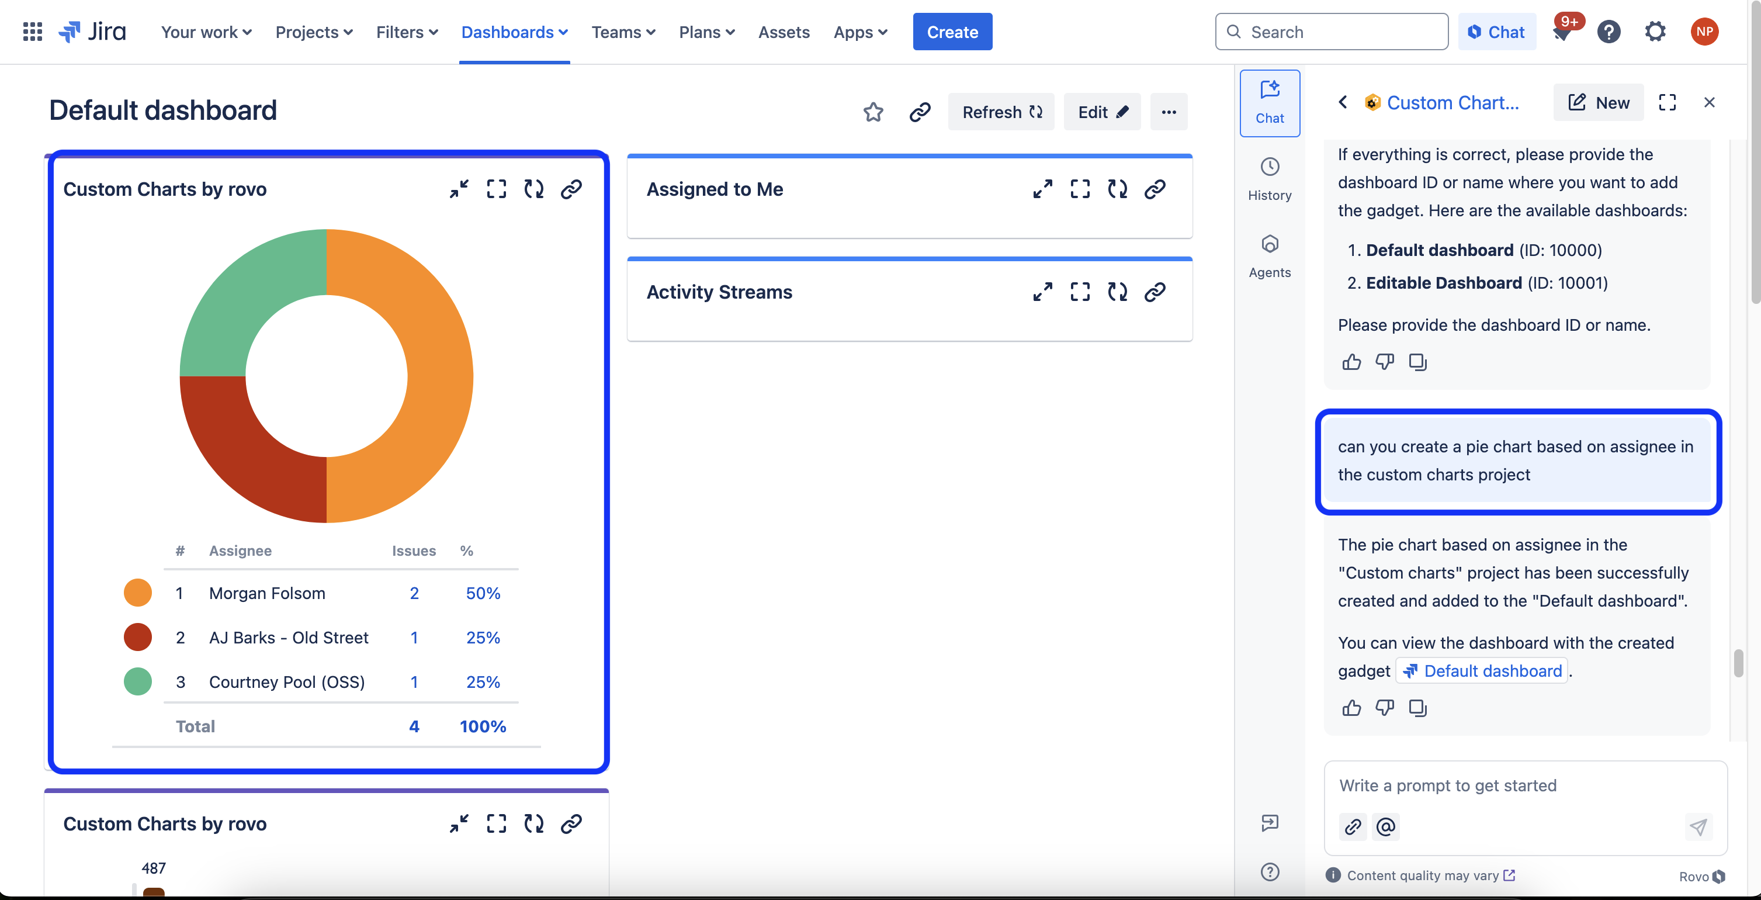Minimize the first Custom Charts by rovo gadget
1761x900 pixels.
click(x=459, y=189)
